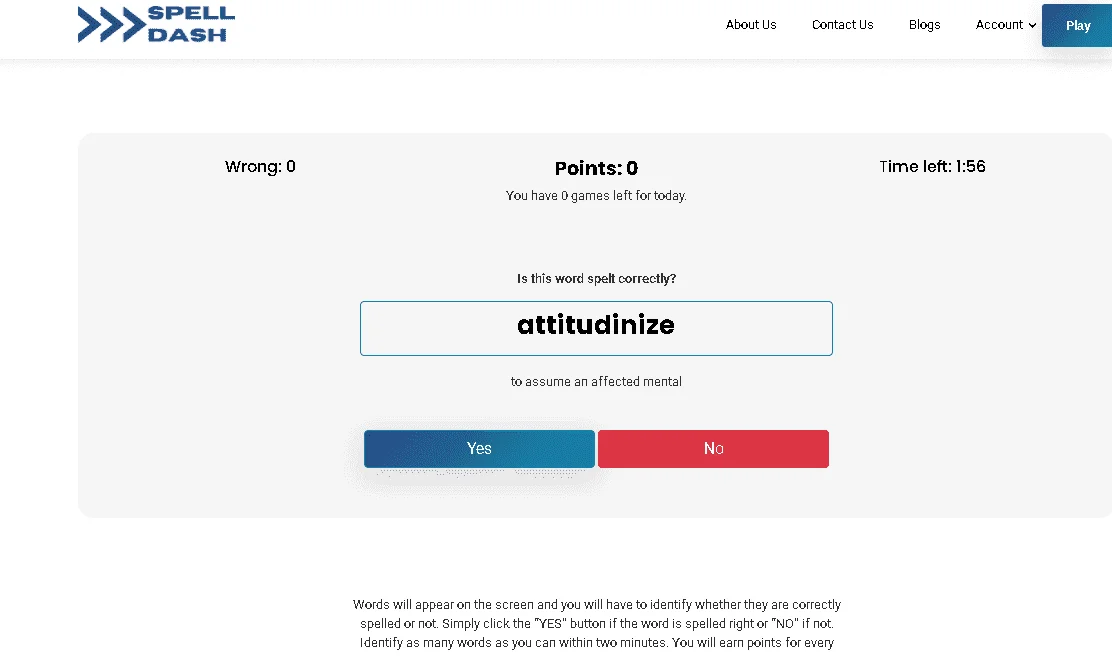Click the word definition hint text
Screen dimensions: 1112x656
pos(596,382)
